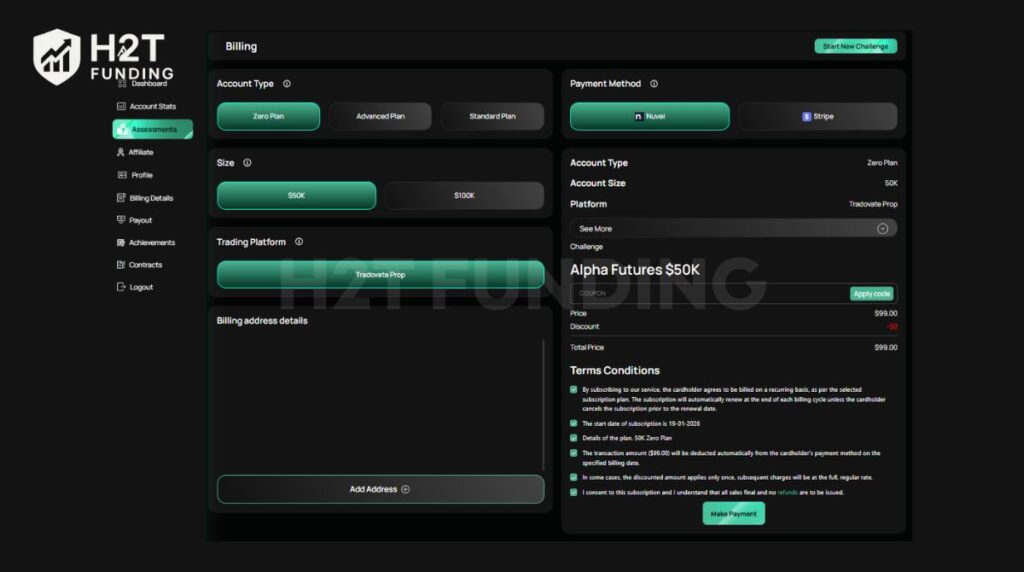
Task: Toggle the subscription start date checkbox
Action: (x=574, y=423)
